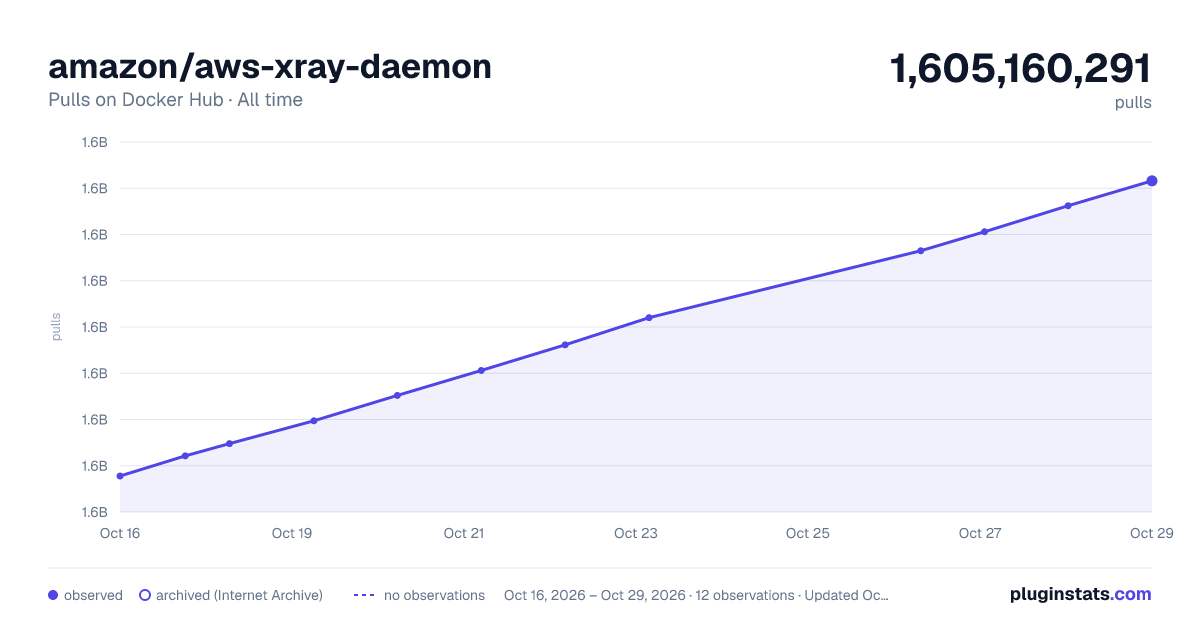Viewport: 1200px width, 630px height.
Task: Click the date range and 12 observations text
Action: pos(696,595)
